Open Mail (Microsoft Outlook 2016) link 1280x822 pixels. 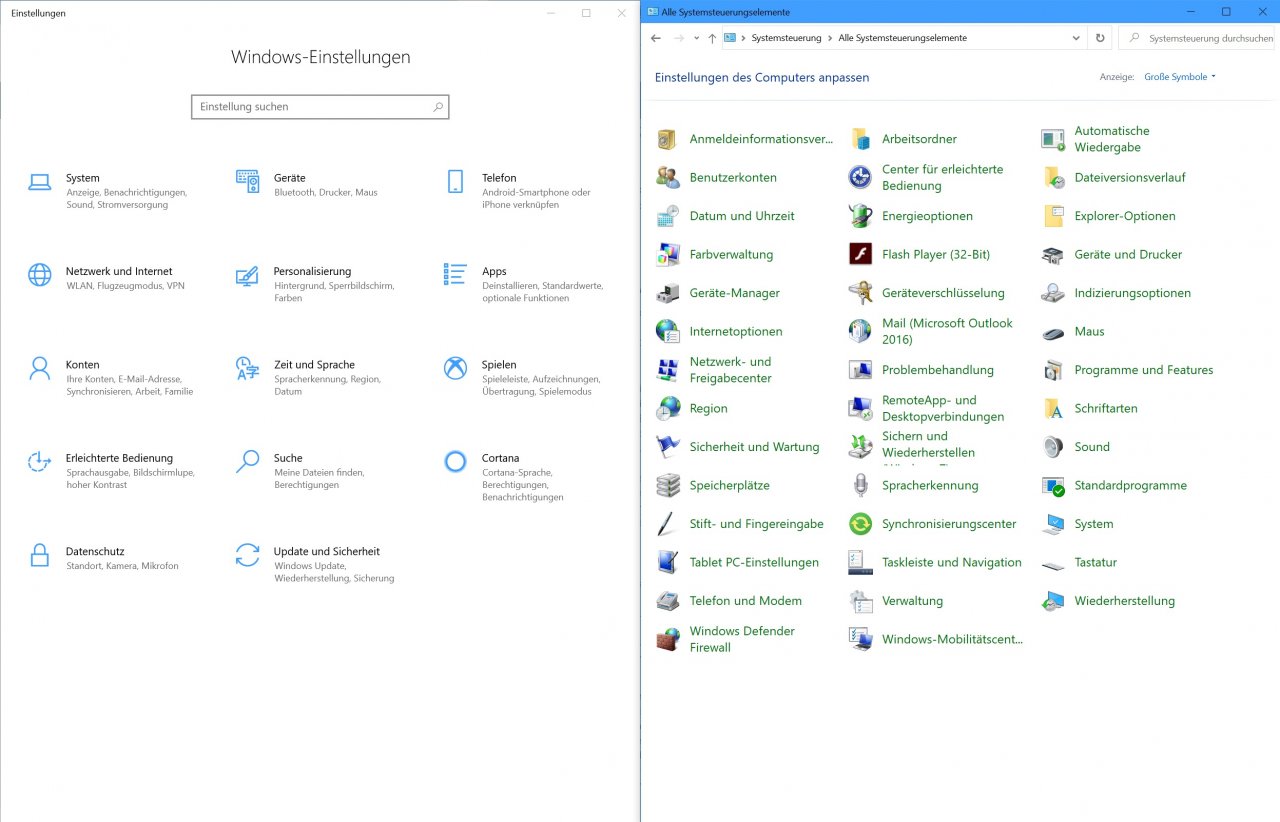click(x=946, y=331)
